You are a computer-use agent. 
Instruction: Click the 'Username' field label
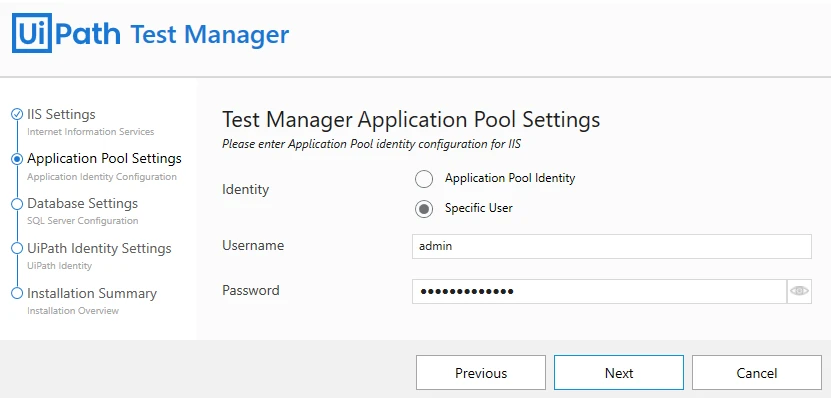(253, 245)
